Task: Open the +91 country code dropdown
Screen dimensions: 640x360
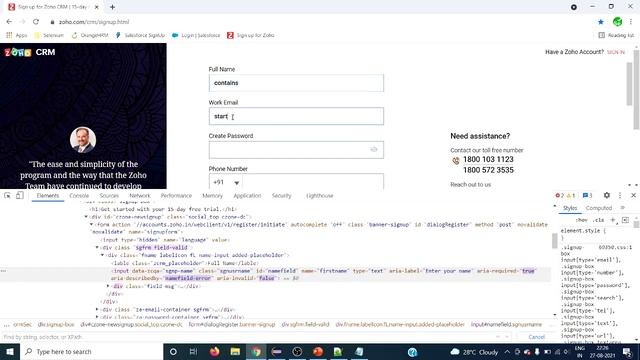Action: click(226, 182)
